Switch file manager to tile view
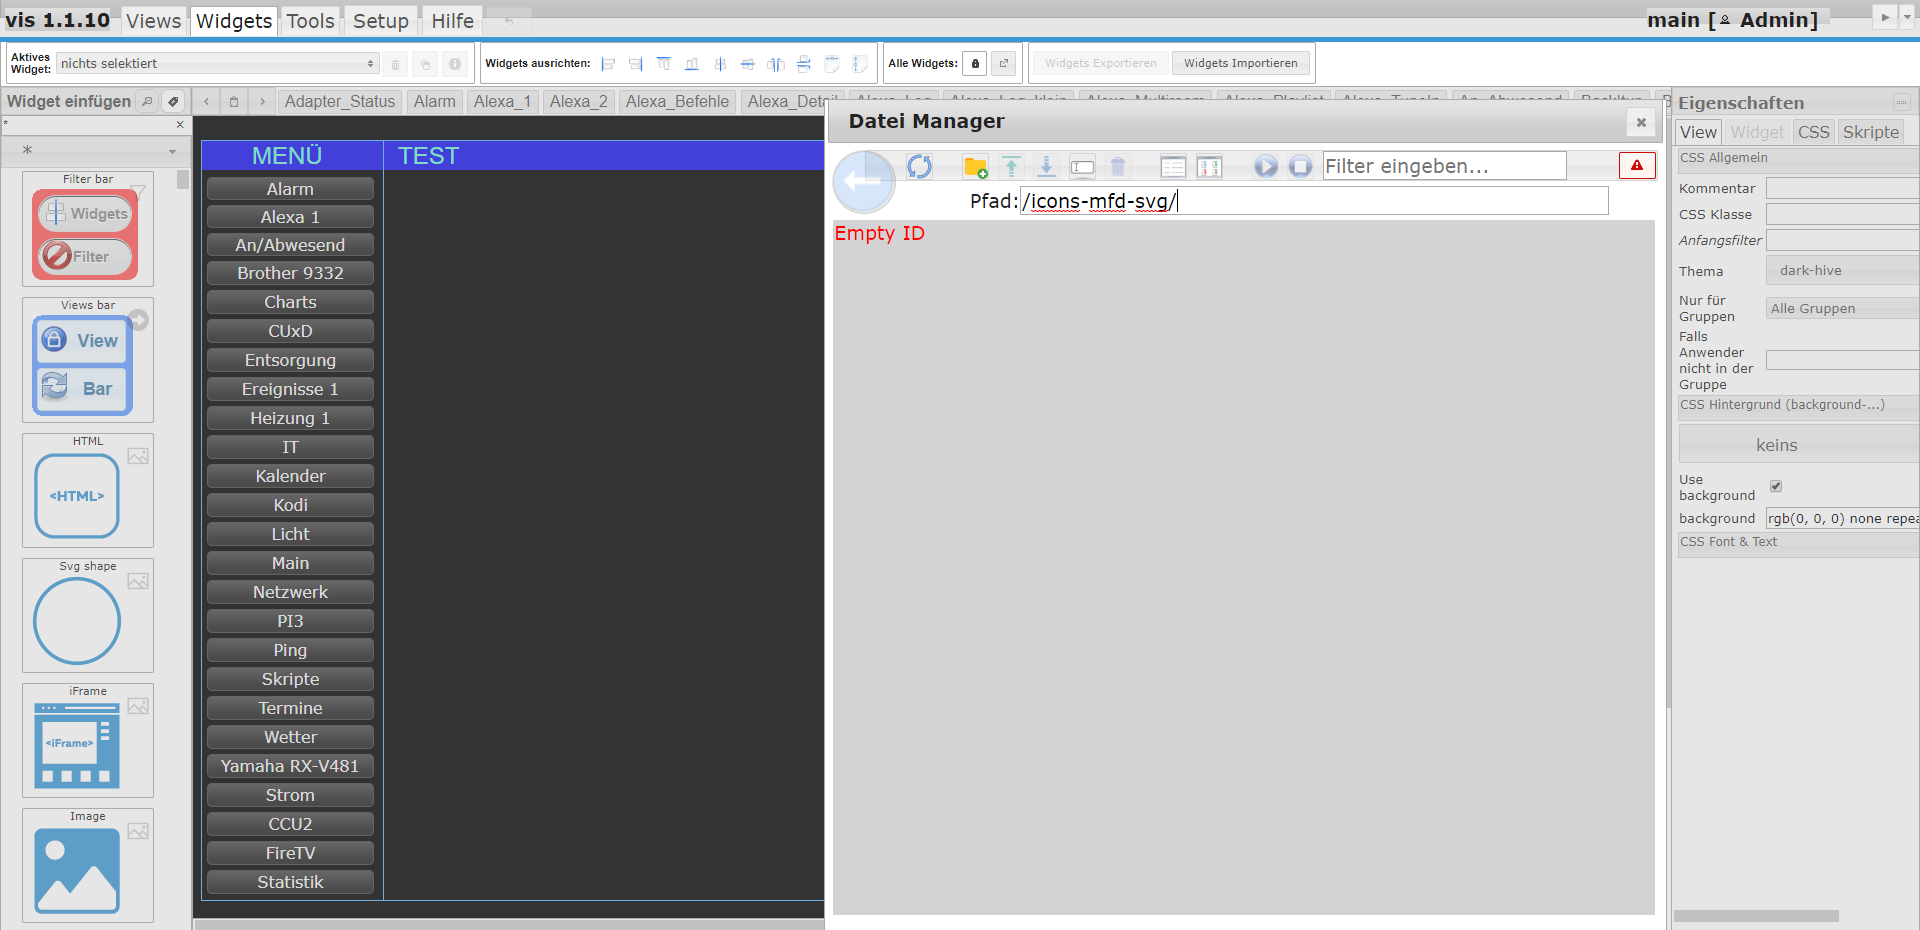Screen dimensions: 1920x930 coord(1209,167)
